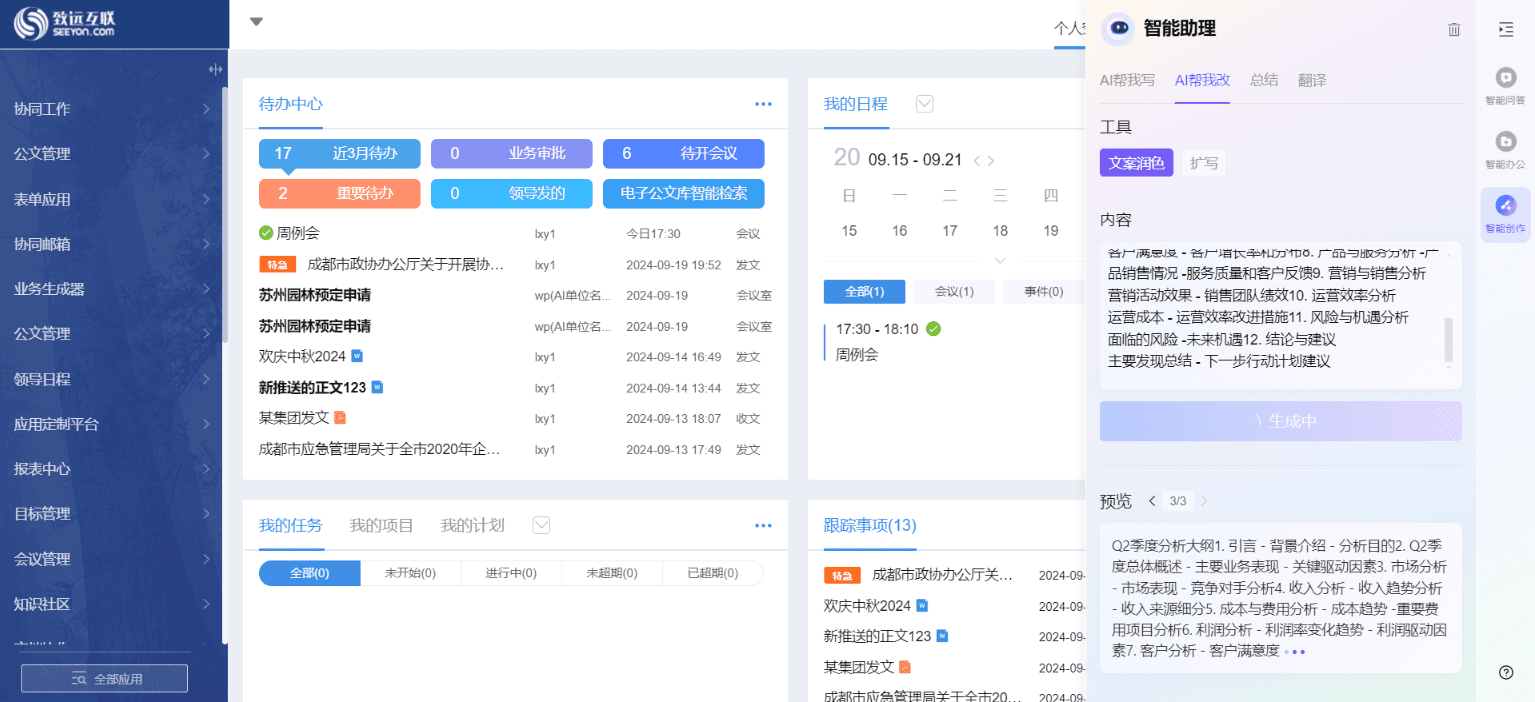Image resolution: width=1535 pixels, height=702 pixels.
Task: Click left sidebar vertical scrollbar
Action: [225, 215]
